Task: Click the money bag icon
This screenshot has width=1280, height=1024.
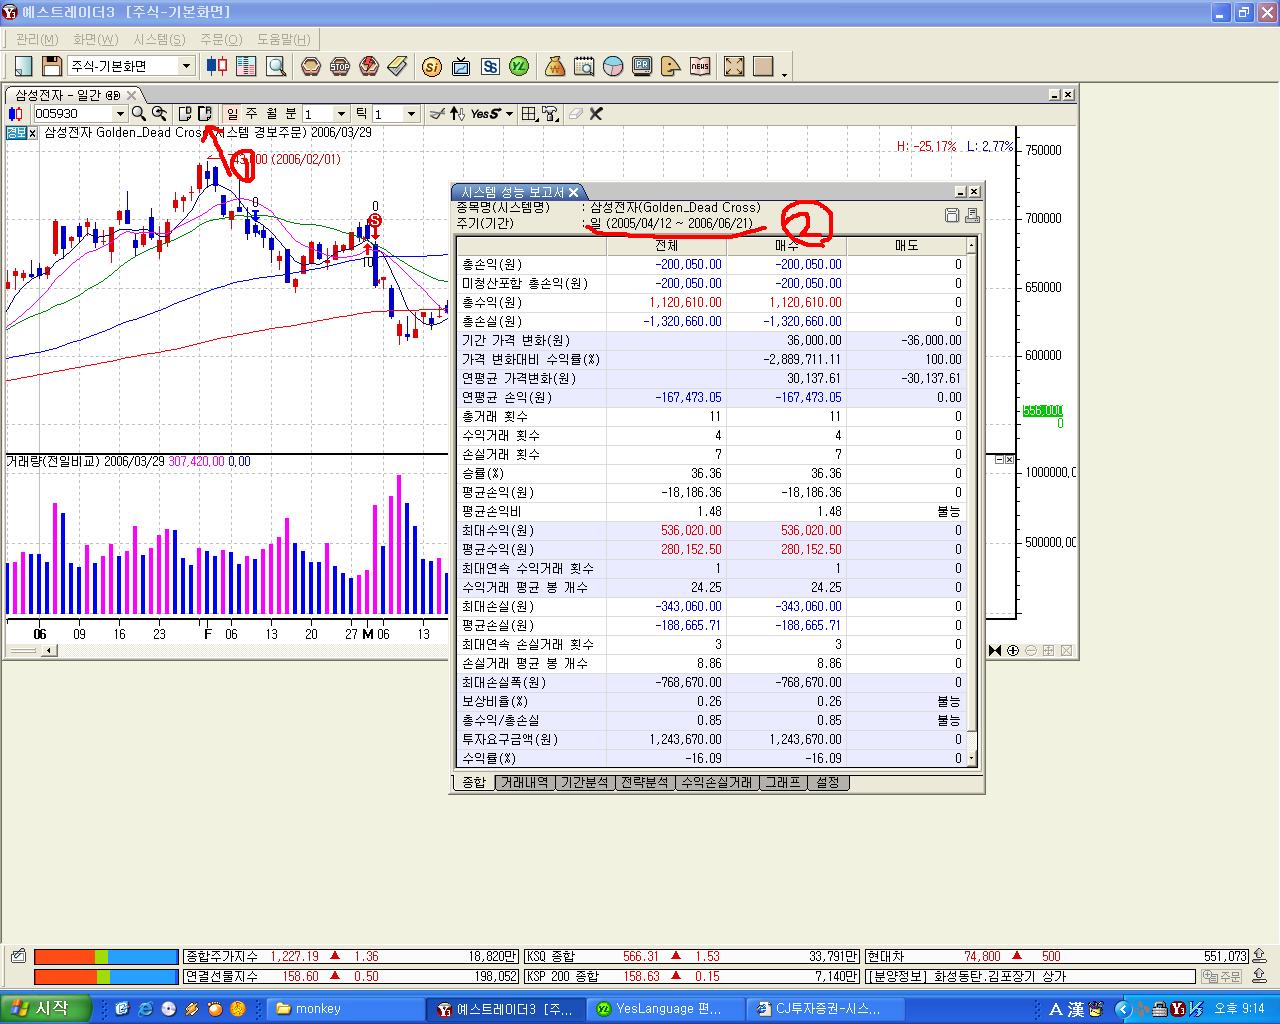Action: [x=555, y=66]
